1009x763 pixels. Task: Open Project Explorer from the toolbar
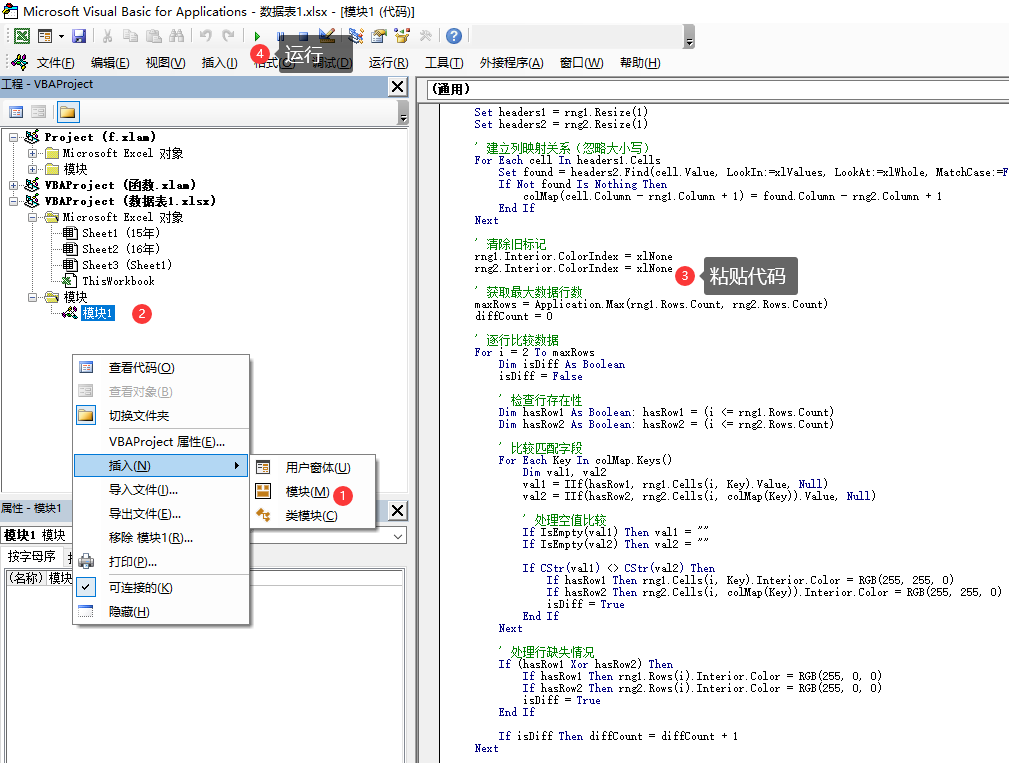coord(356,36)
